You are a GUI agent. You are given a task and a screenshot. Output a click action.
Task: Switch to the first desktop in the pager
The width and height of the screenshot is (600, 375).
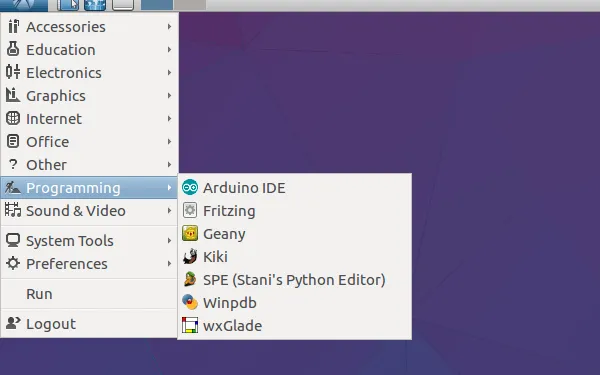tap(157, 5)
